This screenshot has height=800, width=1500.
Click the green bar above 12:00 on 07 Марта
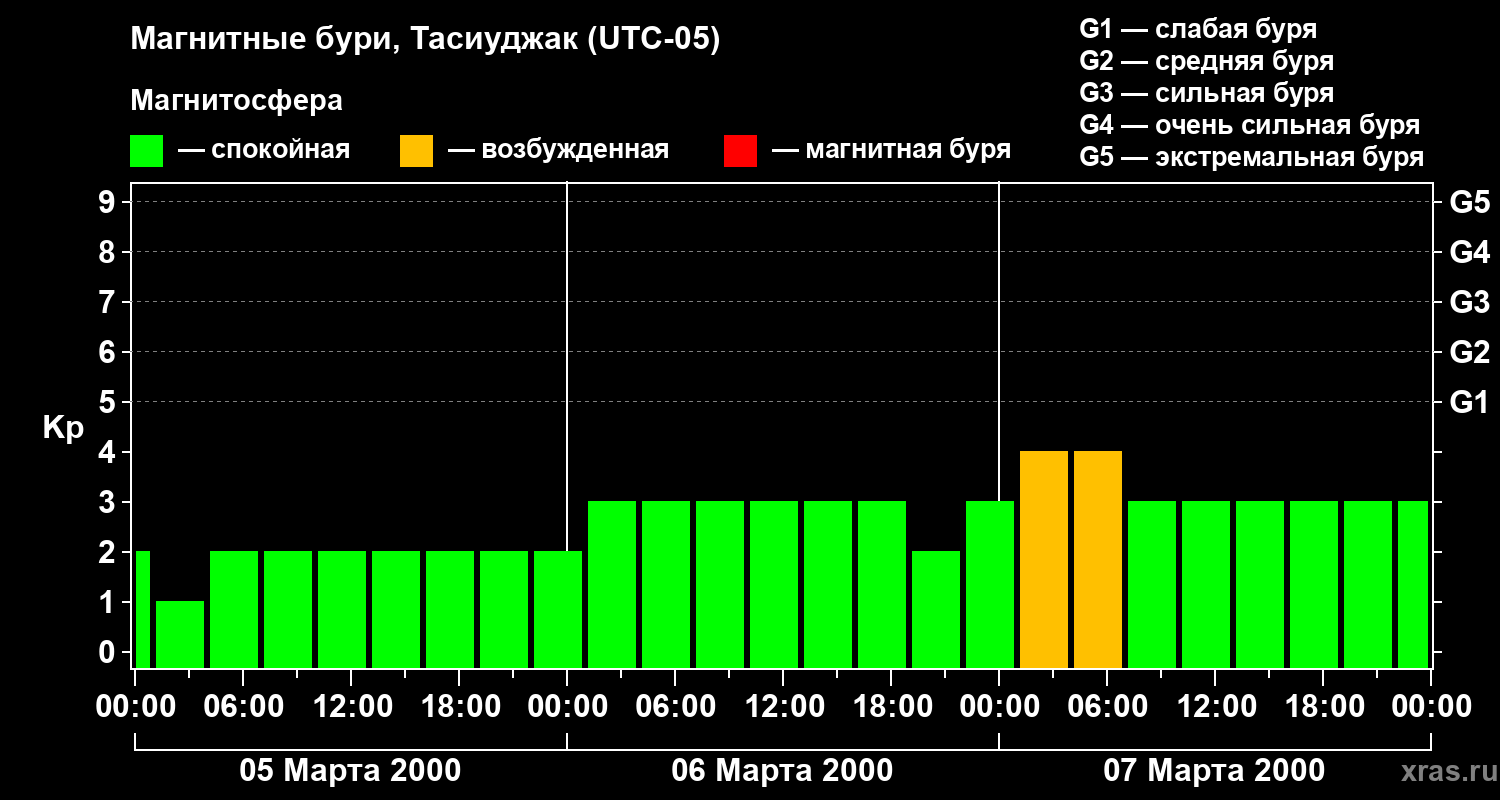pos(1206,584)
